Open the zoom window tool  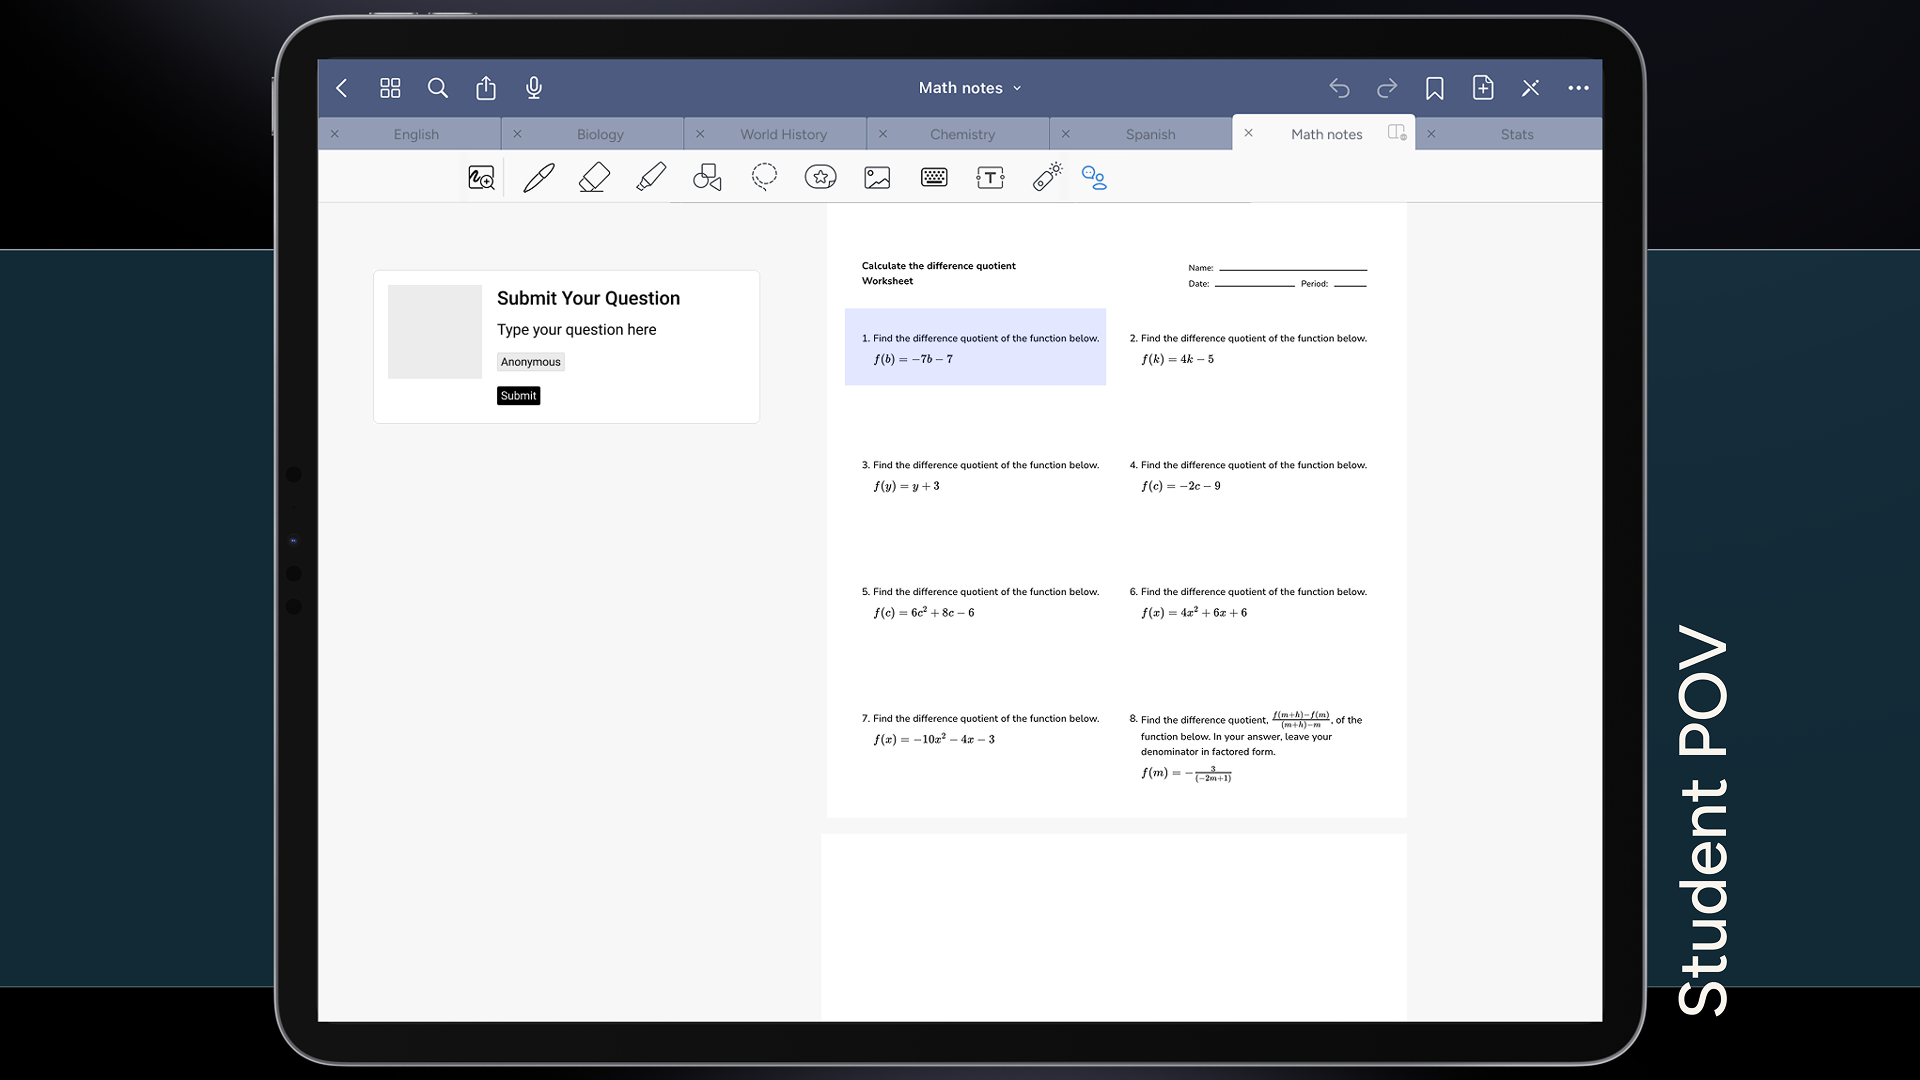pos(481,178)
